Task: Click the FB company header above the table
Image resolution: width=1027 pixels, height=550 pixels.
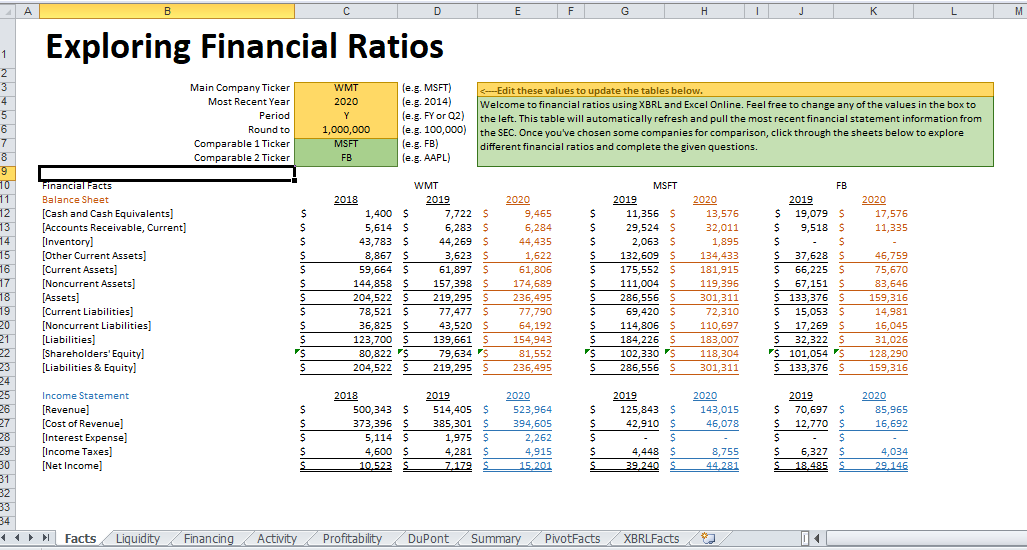Action: coord(842,186)
